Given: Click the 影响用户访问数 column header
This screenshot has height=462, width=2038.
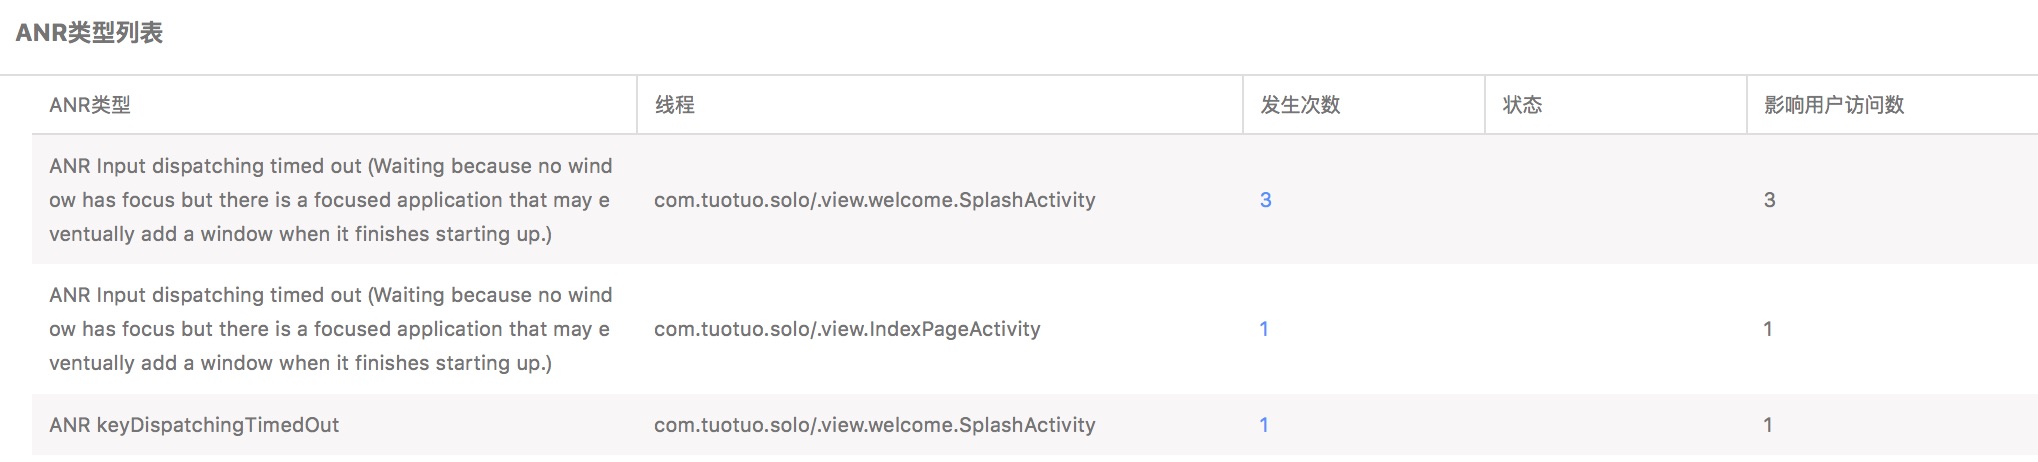Looking at the screenshot, I should point(1834,105).
